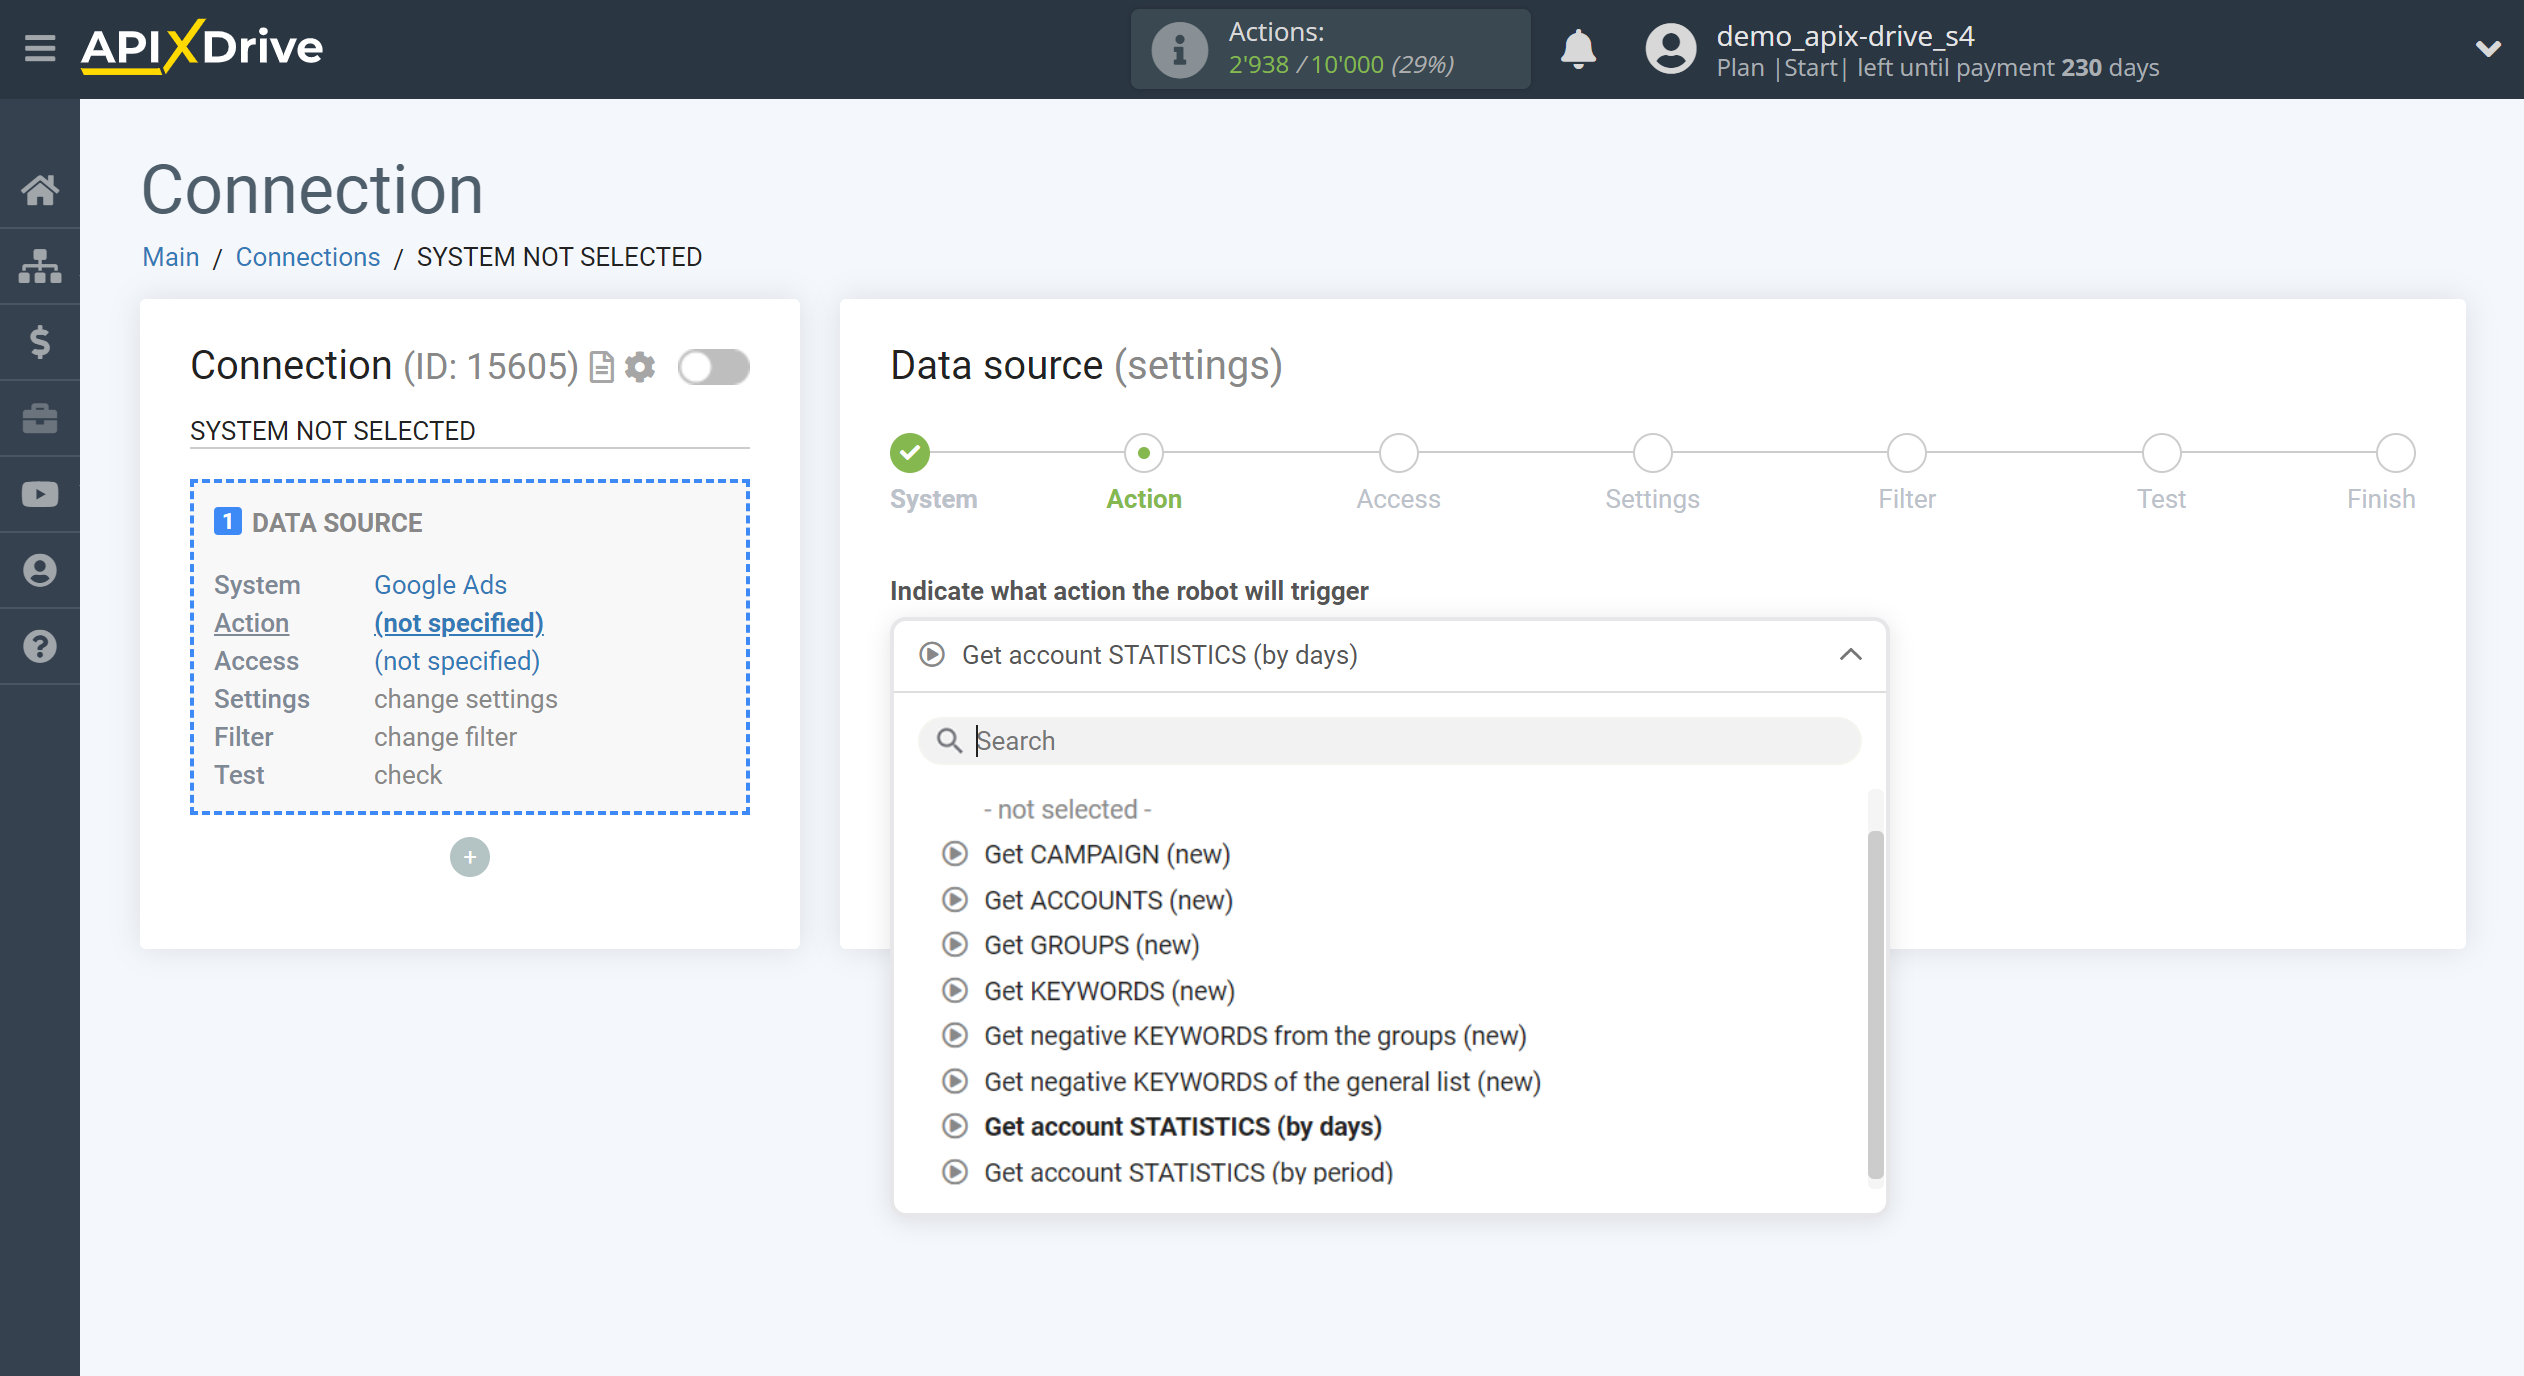Click the add new data source button
Viewport: 2524px width, 1376px height.
(x=469, y=856)
